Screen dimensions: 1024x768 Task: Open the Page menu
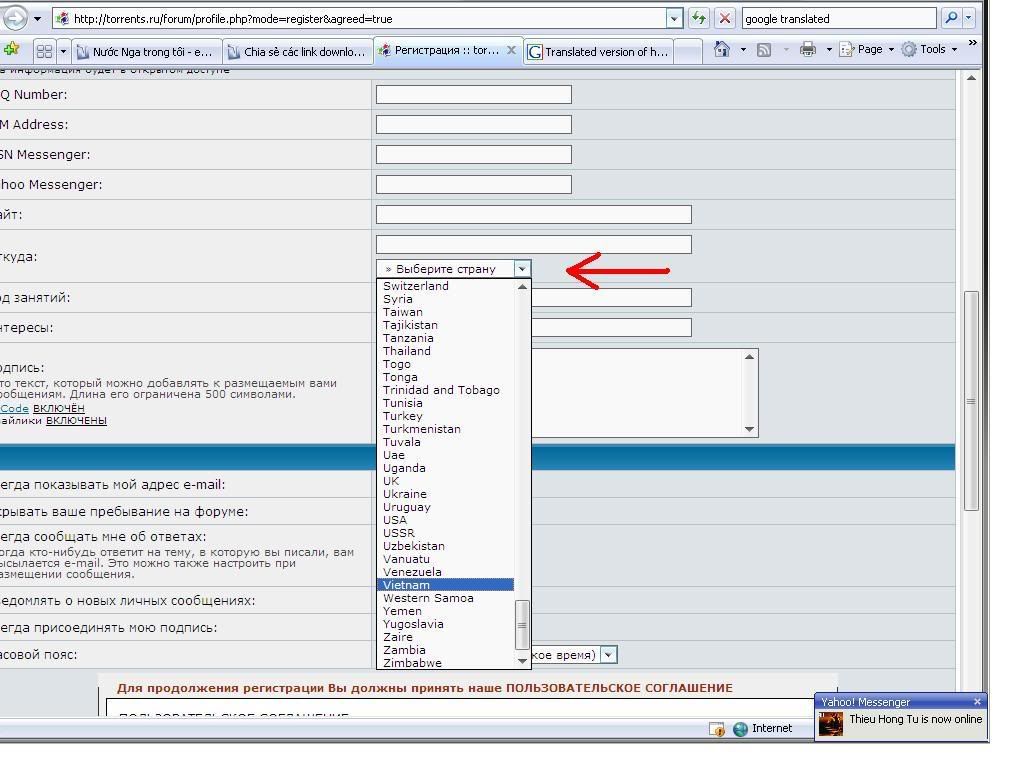pyautogui.click(x=864, y=49)
